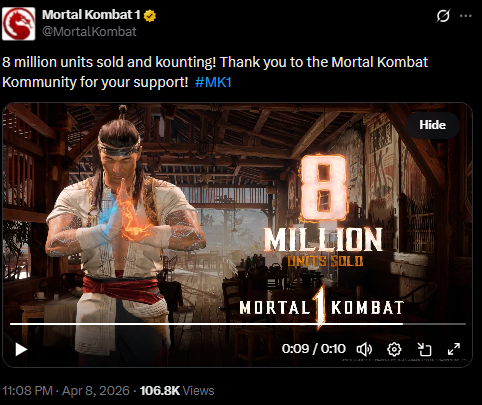The height and width of the screenshot is (405, 482).
Task: Click the Mortal Kombat 1 logo in video
Action: (322, 307)
